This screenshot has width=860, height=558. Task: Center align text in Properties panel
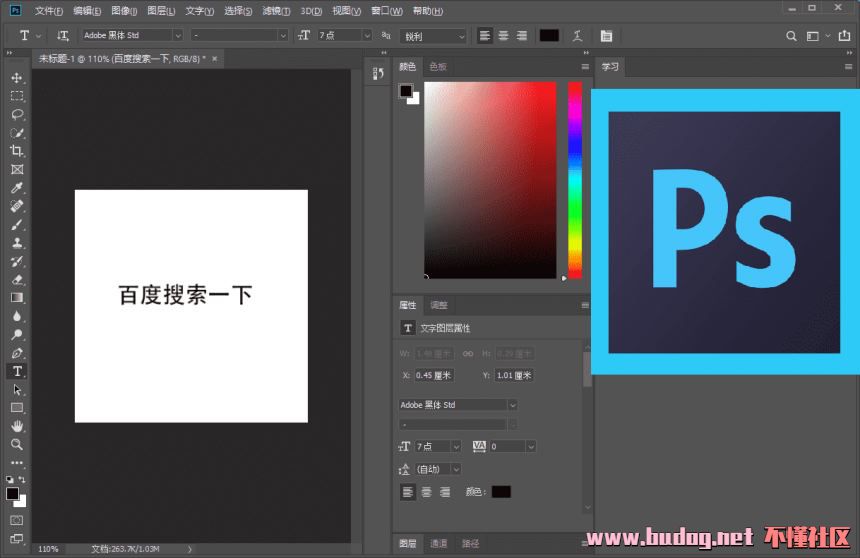coord(426,492)
